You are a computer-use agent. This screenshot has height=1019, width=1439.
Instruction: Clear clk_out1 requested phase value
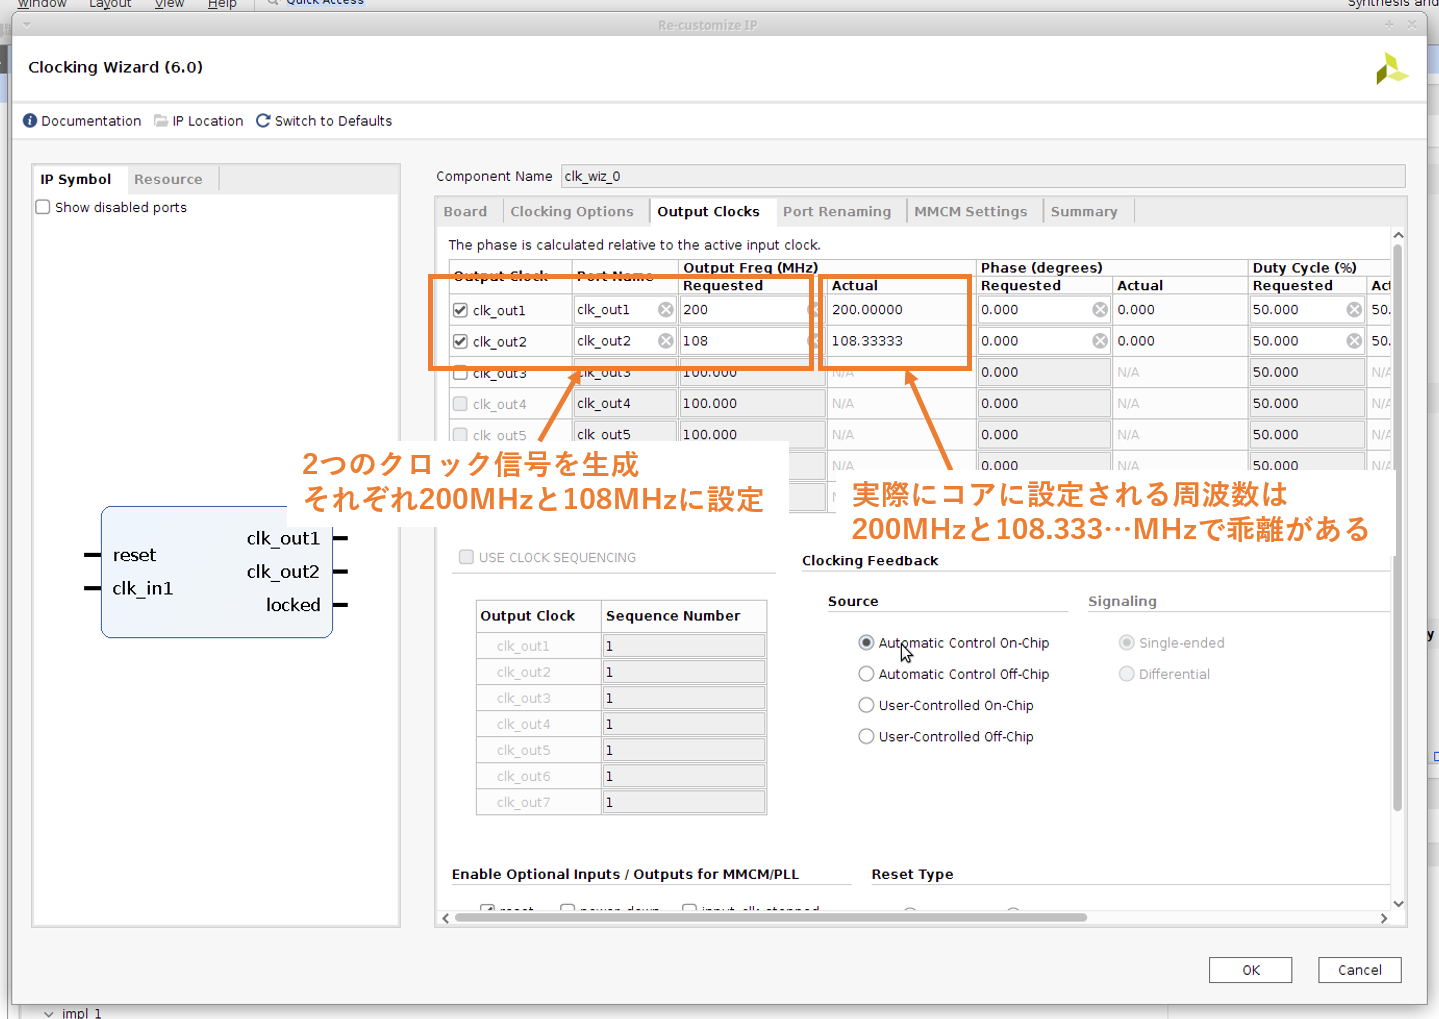point(1099,310)
